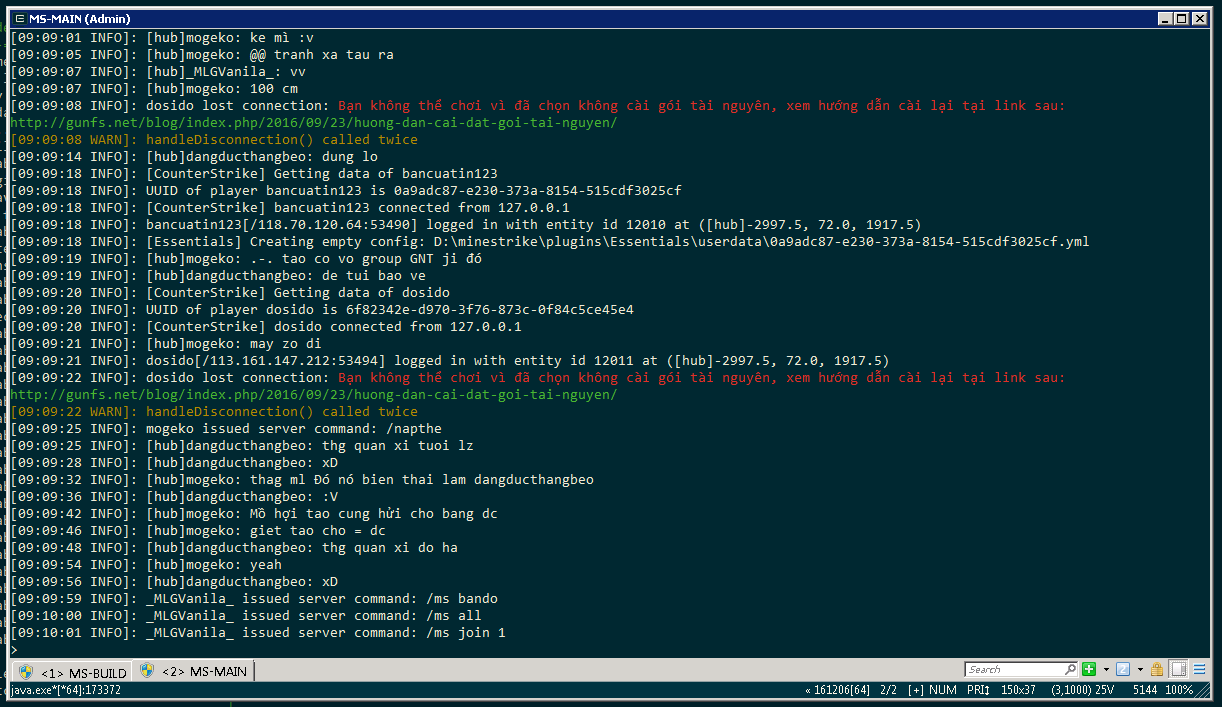This screenshot has height=707, width=1222.
Task: Open the ConEmu system menu icon in title bar
Action: click(19, 18)
